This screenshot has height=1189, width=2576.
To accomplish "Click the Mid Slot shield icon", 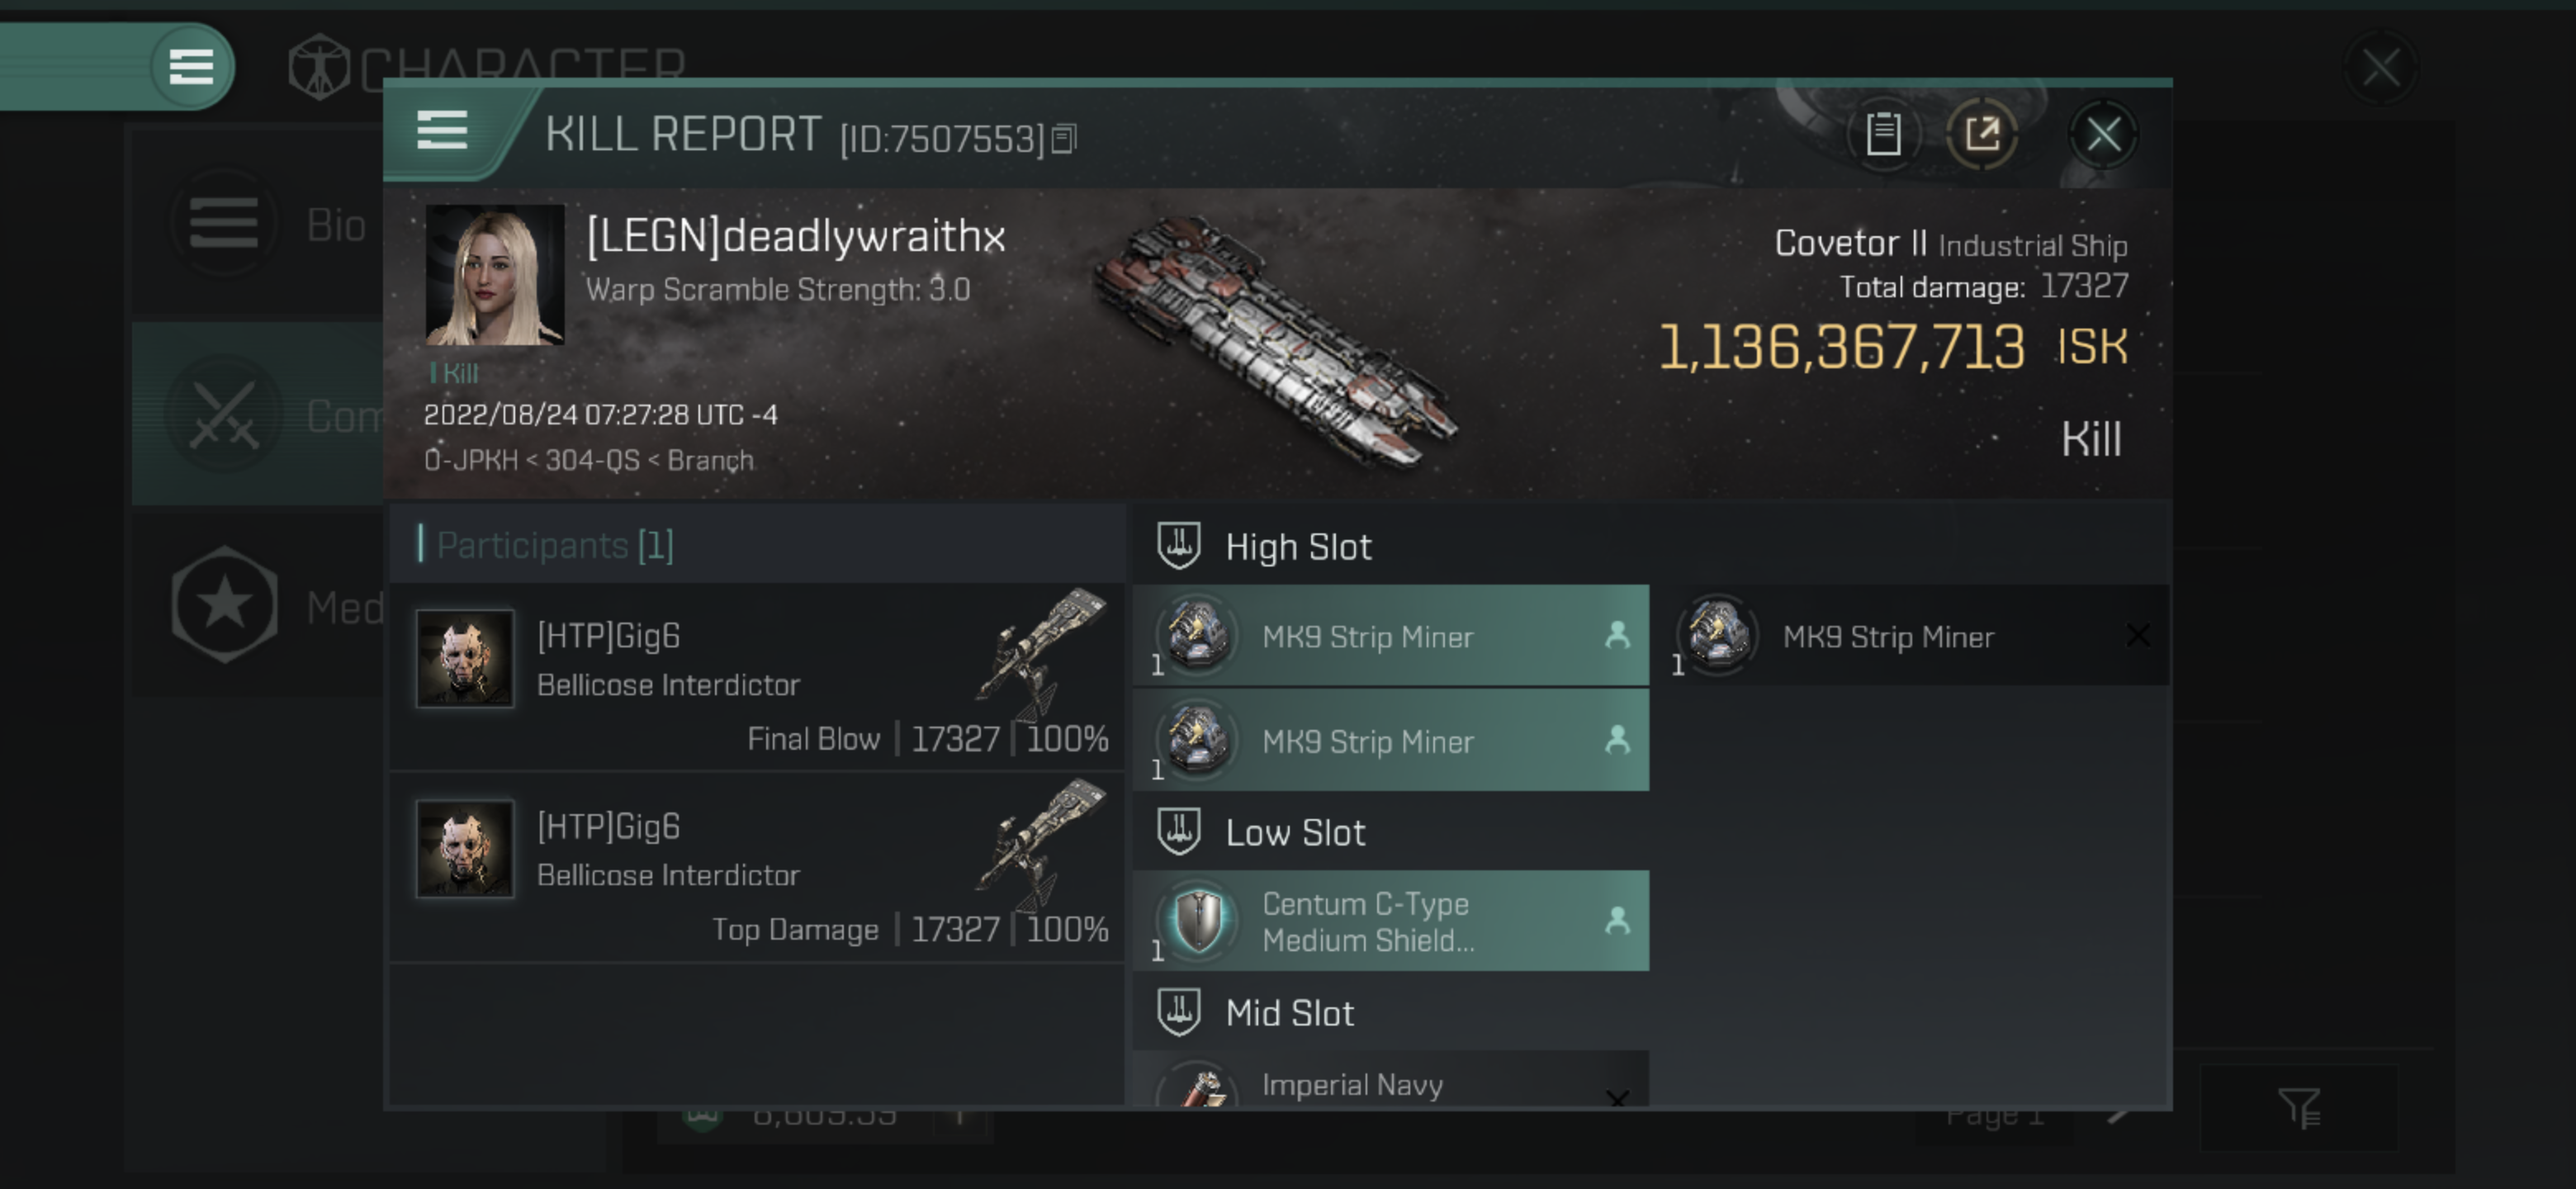I will point(1180,1011).
